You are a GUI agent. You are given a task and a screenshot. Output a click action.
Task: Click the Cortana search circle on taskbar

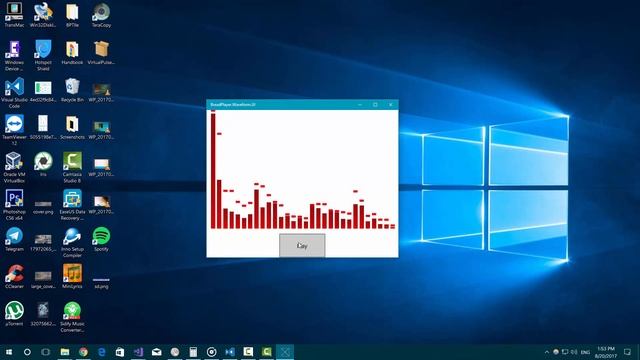tap(27, 352)
